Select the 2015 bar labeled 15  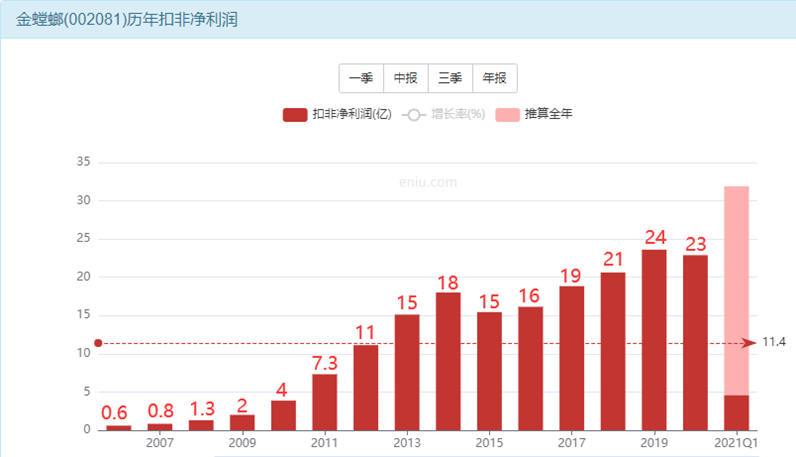[489, 371]
